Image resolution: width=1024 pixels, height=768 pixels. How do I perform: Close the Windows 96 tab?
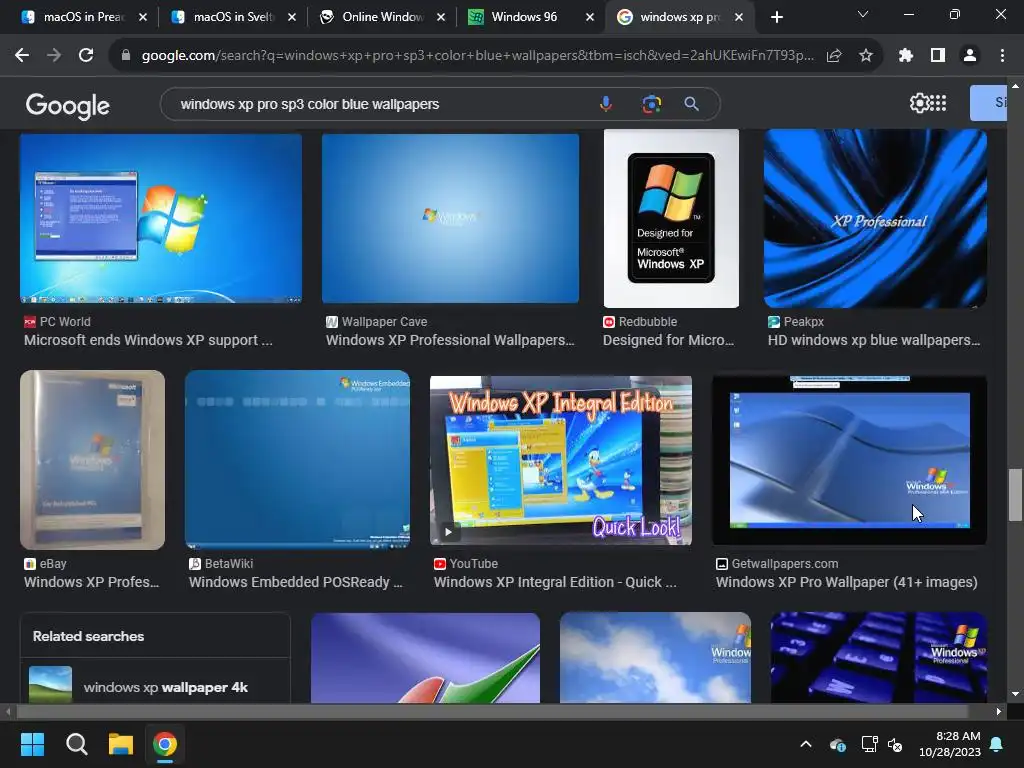point(590,17)
